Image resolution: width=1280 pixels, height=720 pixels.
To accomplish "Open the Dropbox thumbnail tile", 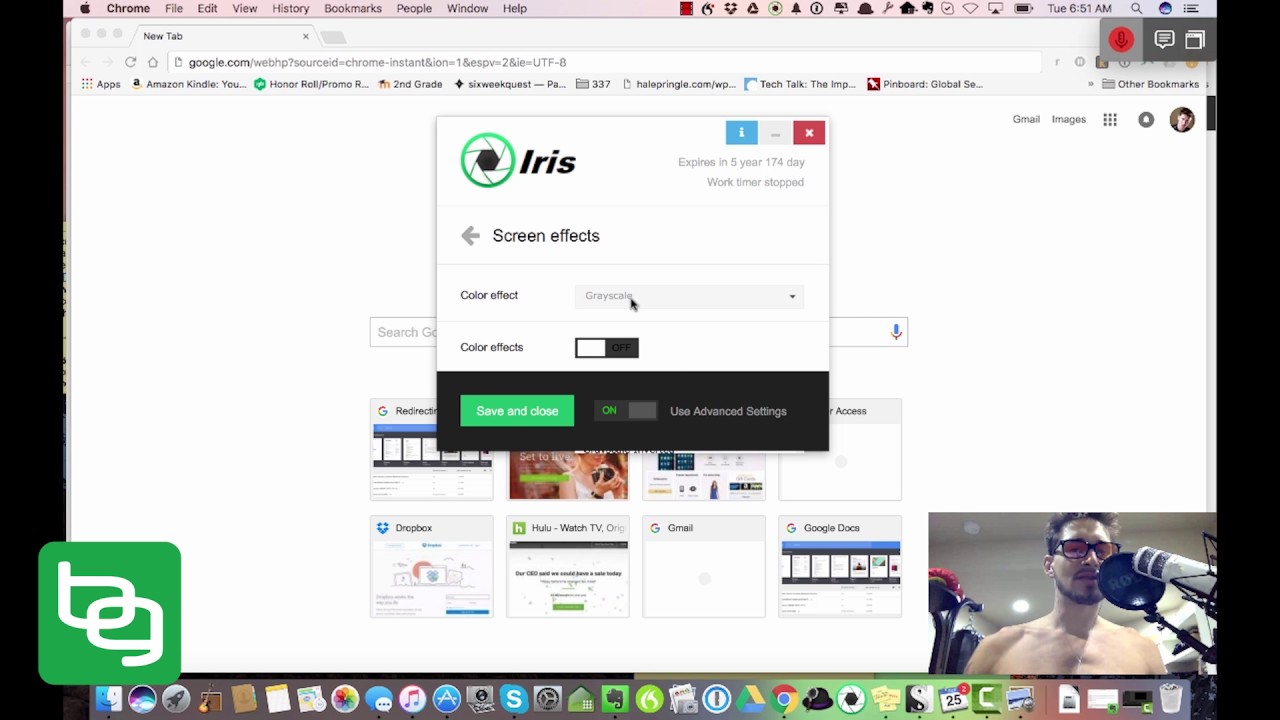I will point(431,567).
